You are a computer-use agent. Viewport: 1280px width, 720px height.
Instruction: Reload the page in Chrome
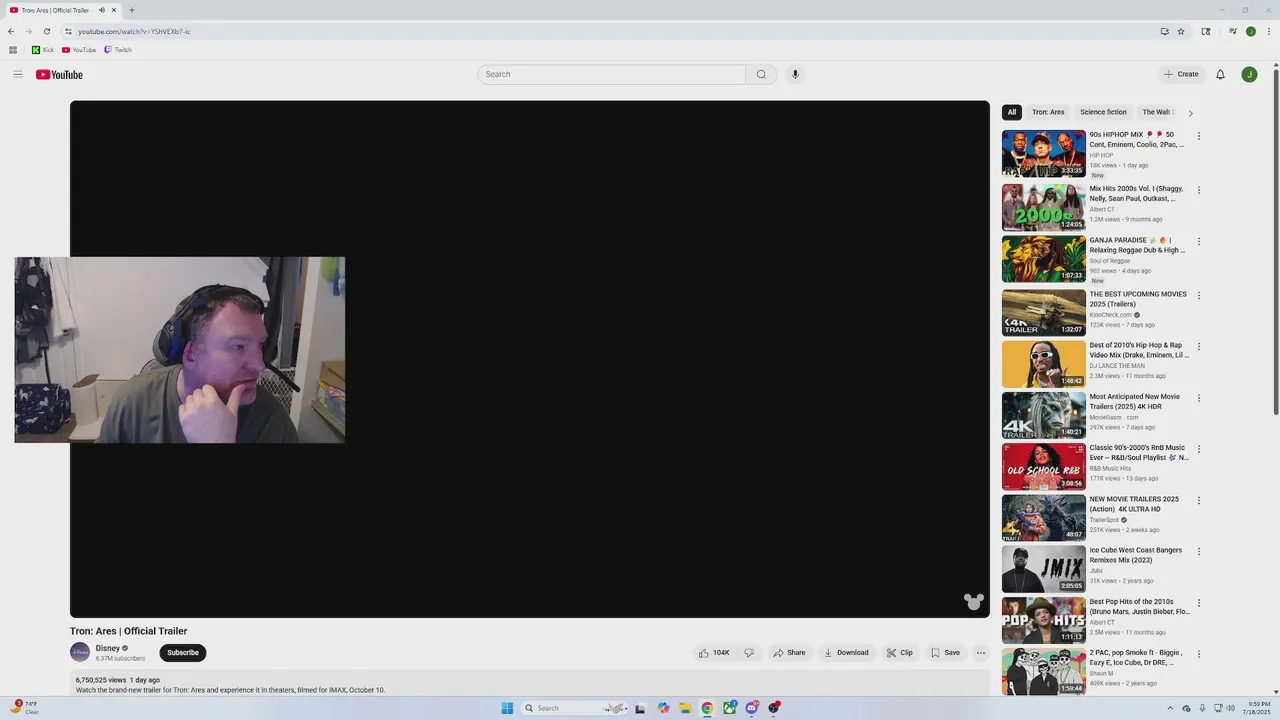click(x=47, y=31)
